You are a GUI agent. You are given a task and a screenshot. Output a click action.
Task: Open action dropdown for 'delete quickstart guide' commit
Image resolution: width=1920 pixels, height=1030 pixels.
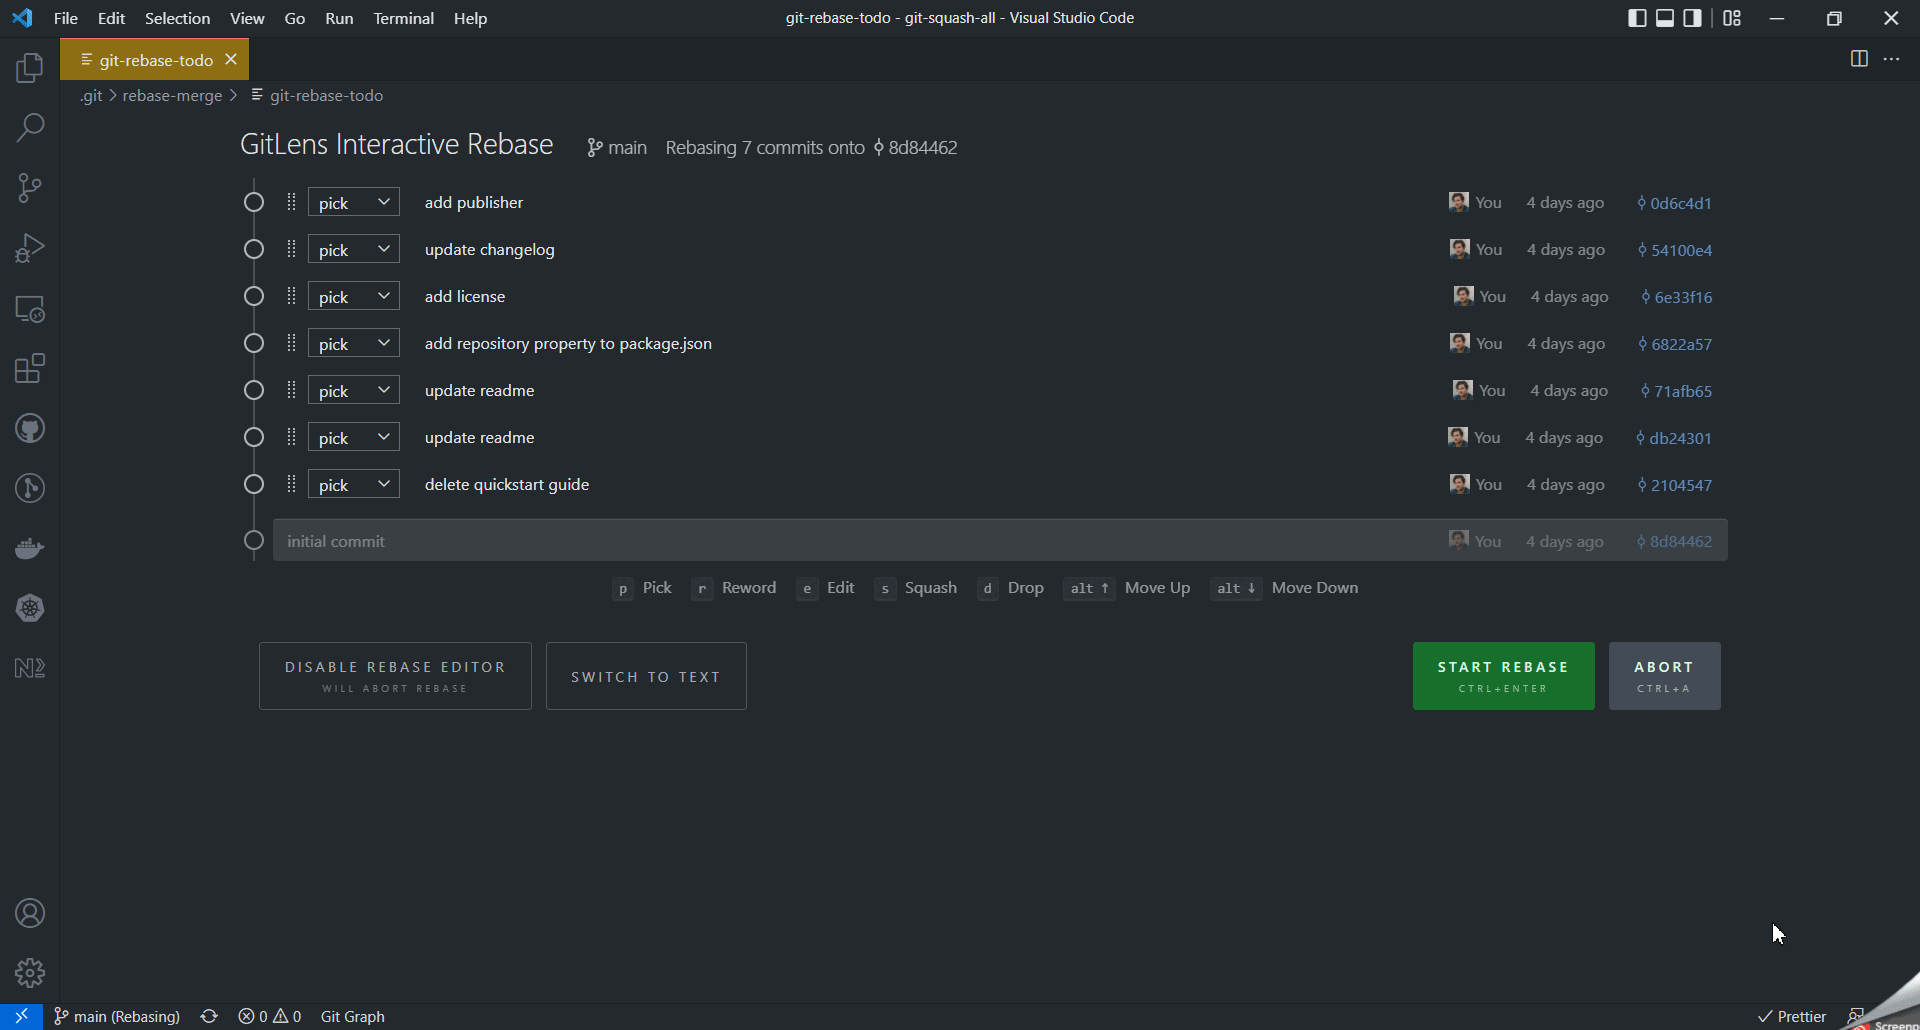tap(353, 484)
